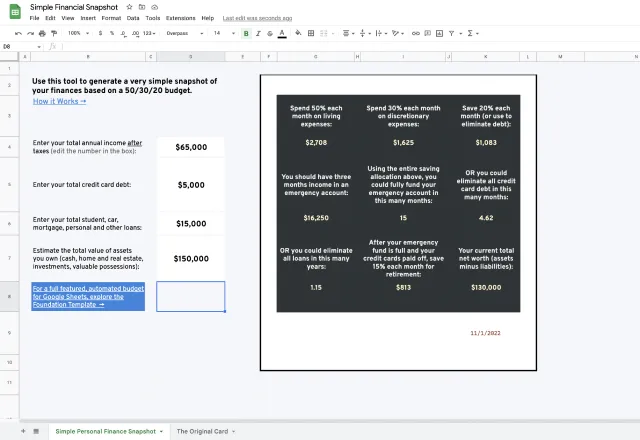Open the text wrapping dropdown
The width and height of the screenshot is (640, 440).
pyautogui.click(x=381, y=33)
